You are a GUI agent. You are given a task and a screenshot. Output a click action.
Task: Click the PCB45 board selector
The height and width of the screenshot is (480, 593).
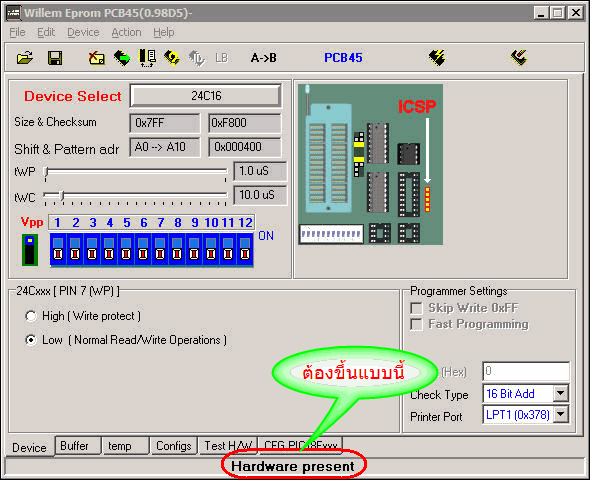[x=343, y=57]
